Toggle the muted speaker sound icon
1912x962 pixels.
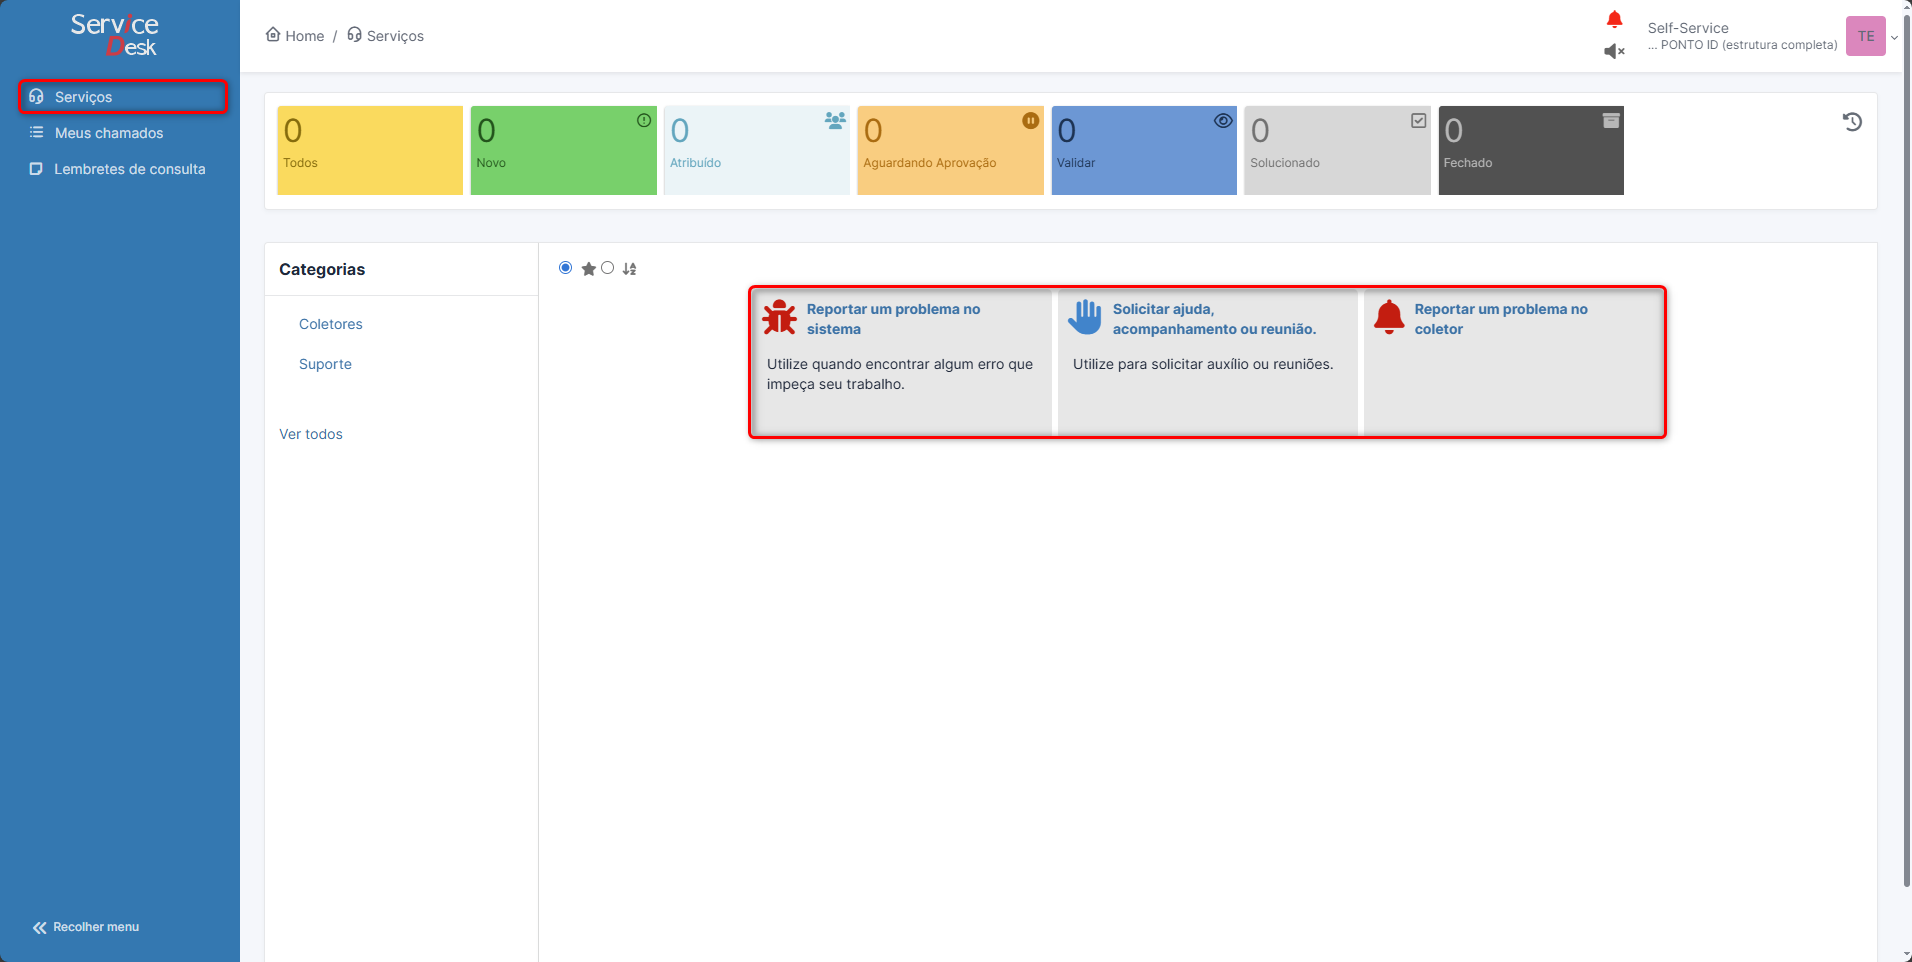pos(1614,51)
